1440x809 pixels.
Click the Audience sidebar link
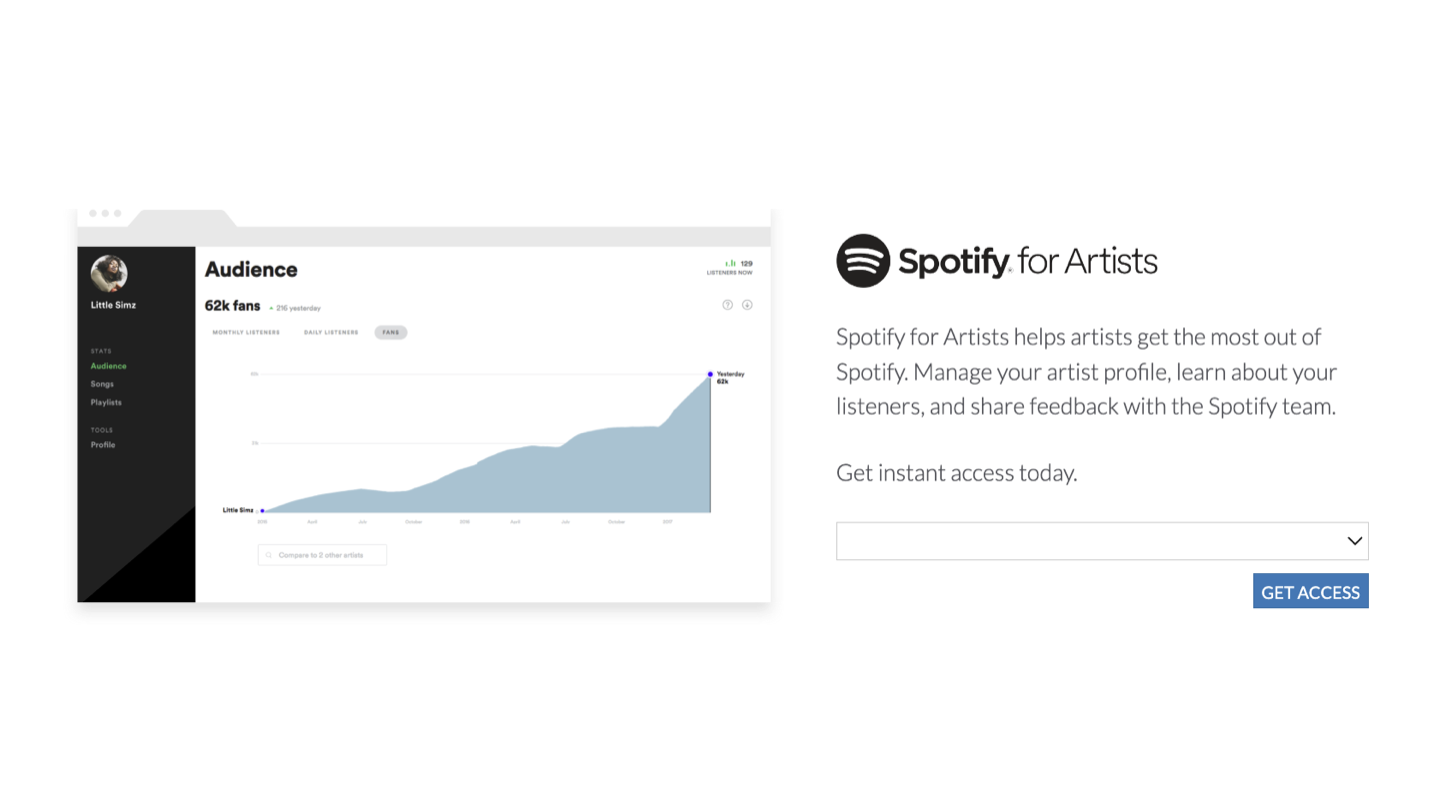108,366
